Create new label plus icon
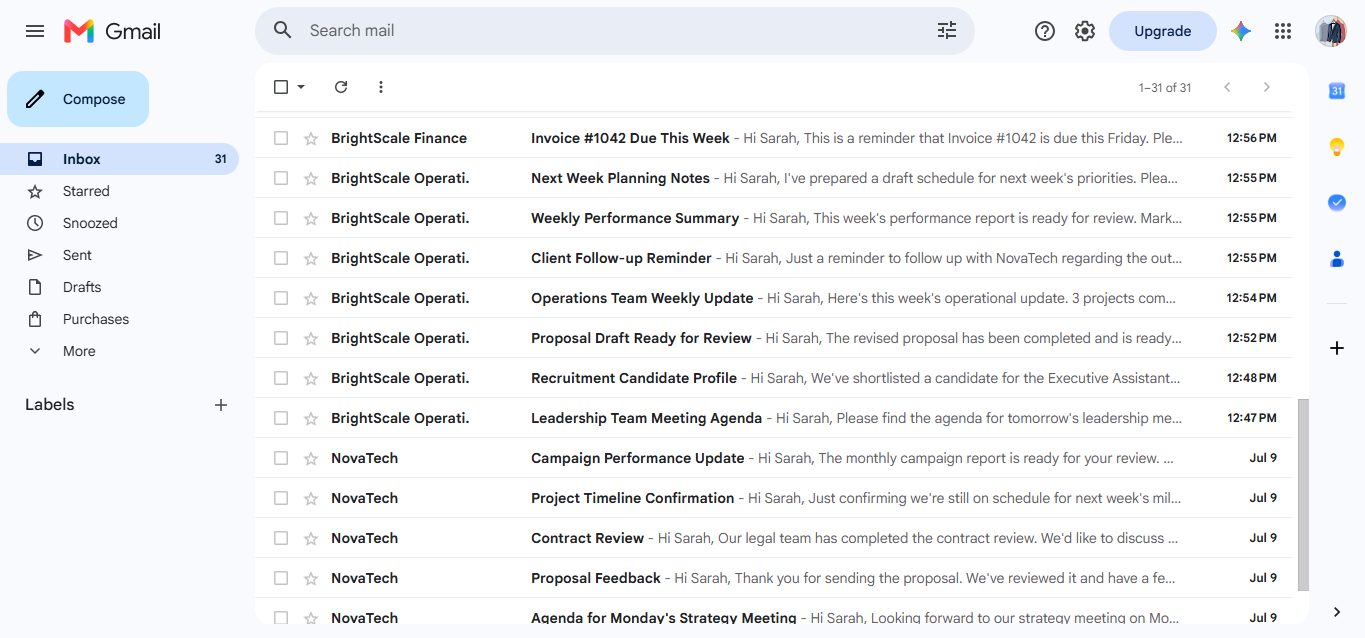The height and width of the screenshot is (638, 1365). (221, 405)
